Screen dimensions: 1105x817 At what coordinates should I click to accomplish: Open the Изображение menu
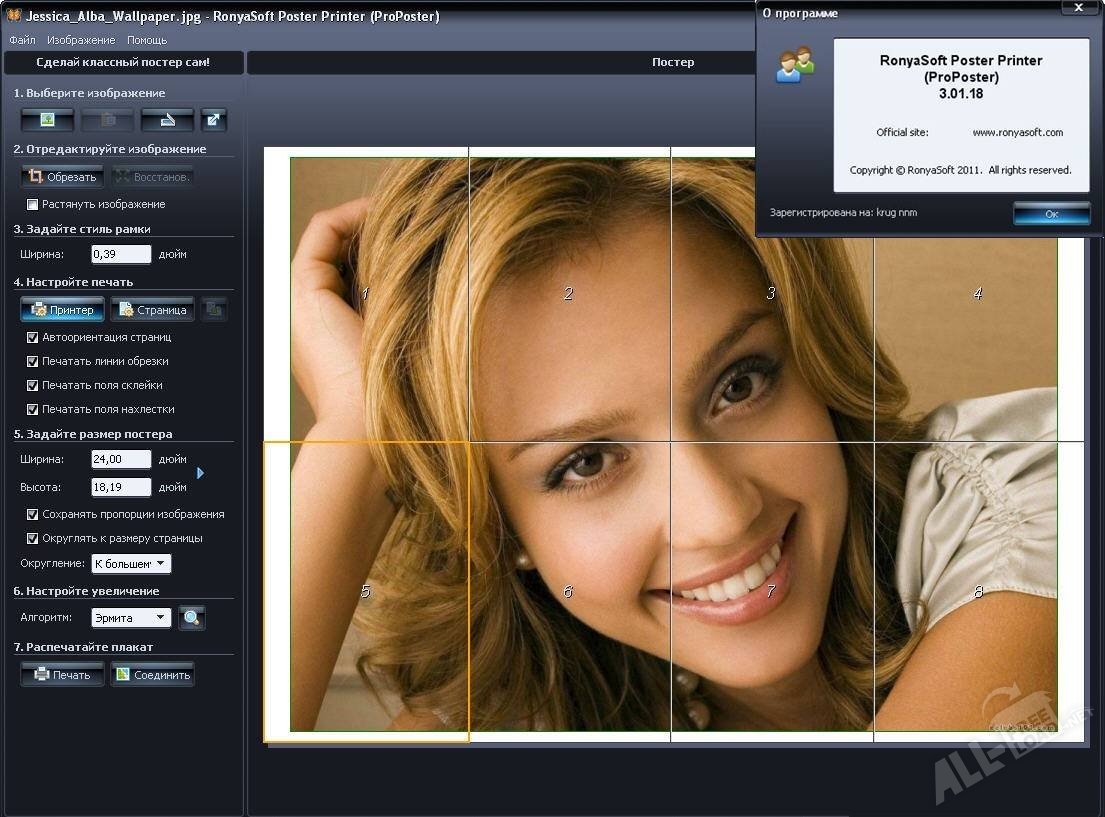pyautogui.click(x=81, y=41)
